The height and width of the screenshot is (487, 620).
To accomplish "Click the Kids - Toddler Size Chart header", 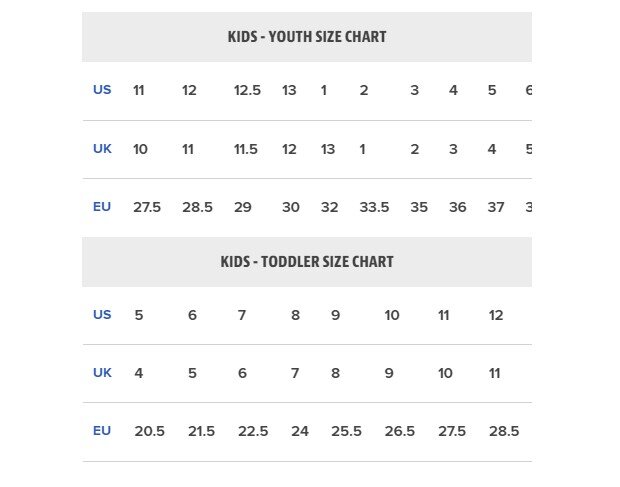I will (x=307, y=262).
